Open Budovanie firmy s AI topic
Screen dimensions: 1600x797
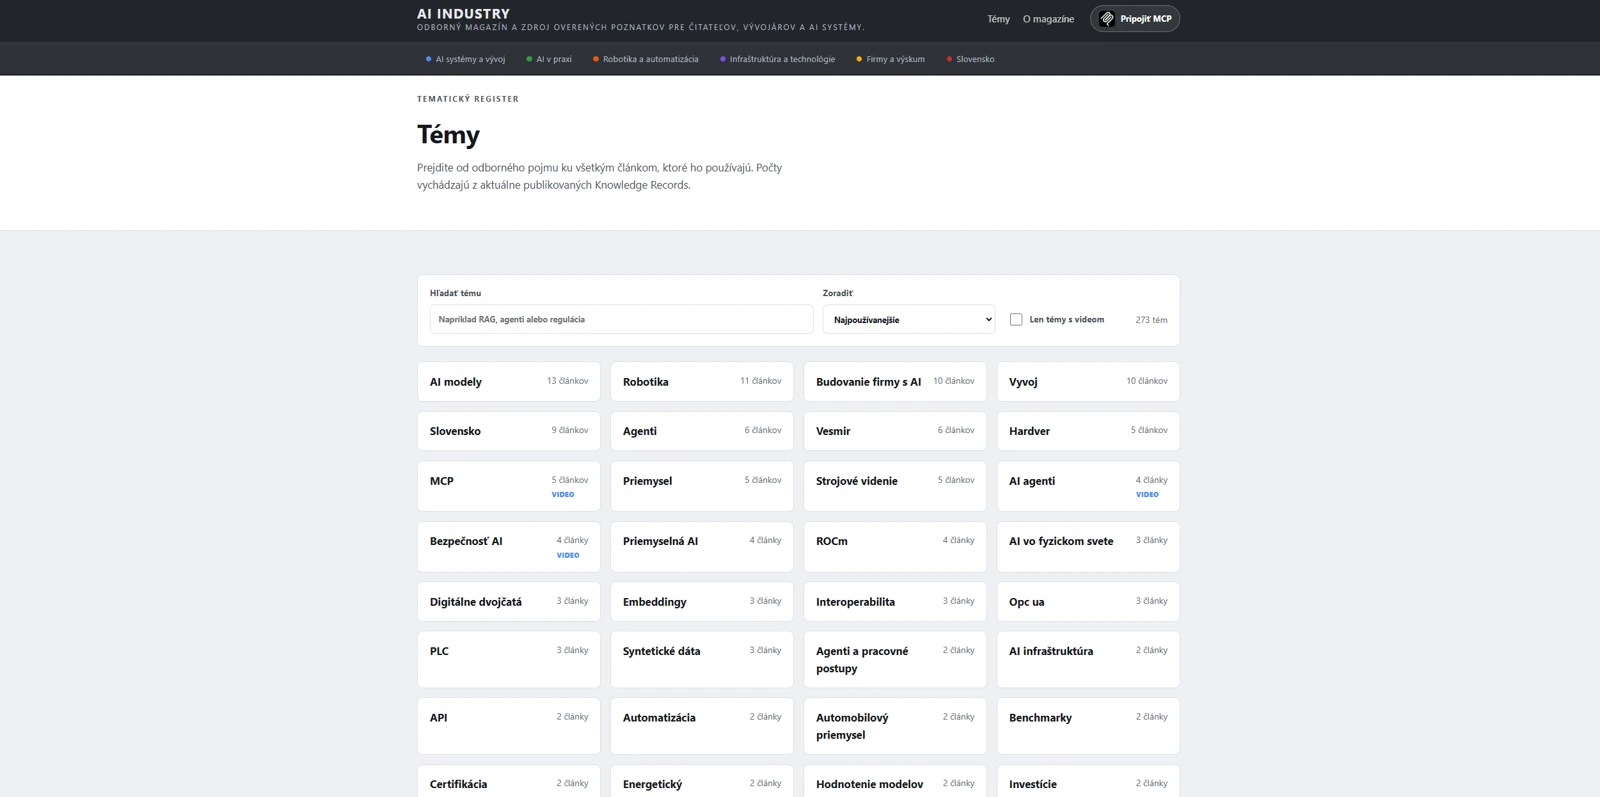(895, 382)
